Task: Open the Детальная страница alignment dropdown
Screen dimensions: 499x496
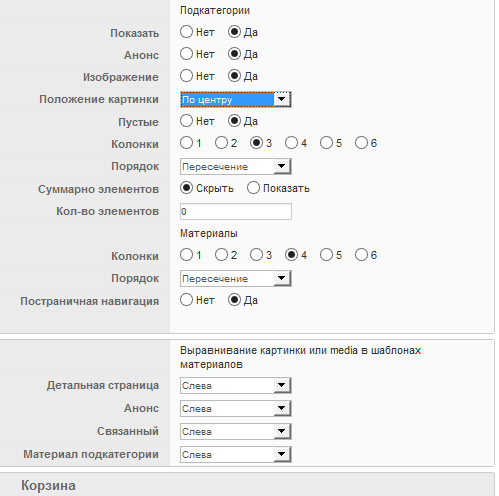Action: pos(236,386)
